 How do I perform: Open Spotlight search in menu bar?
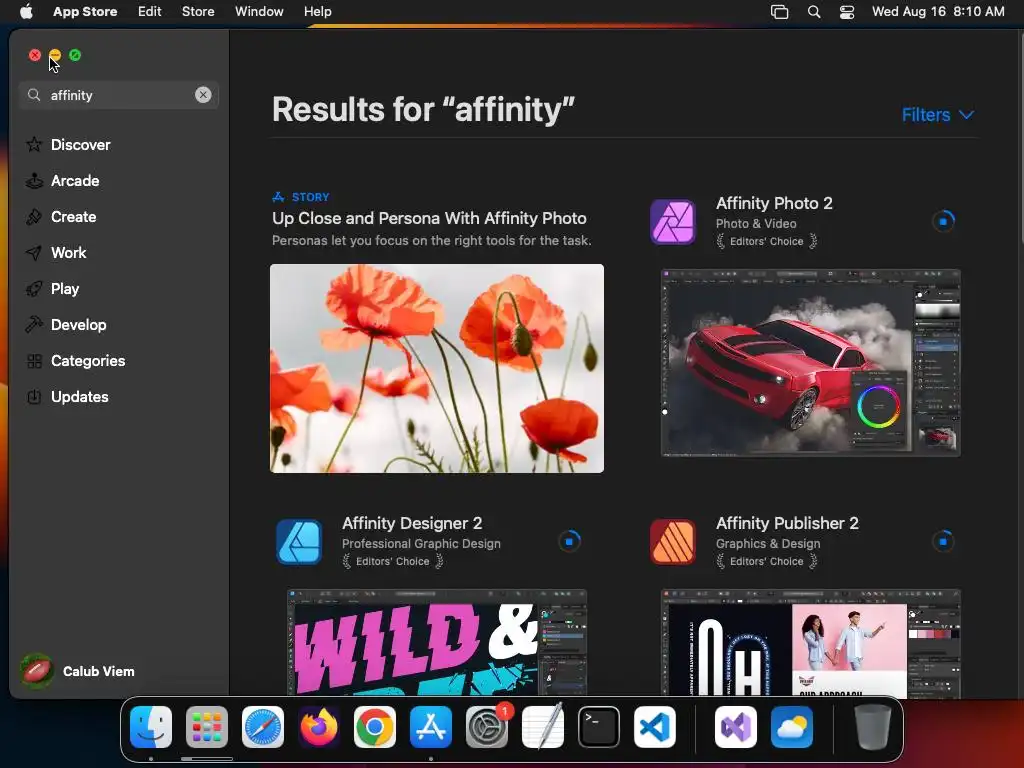(x=814, y=12)
